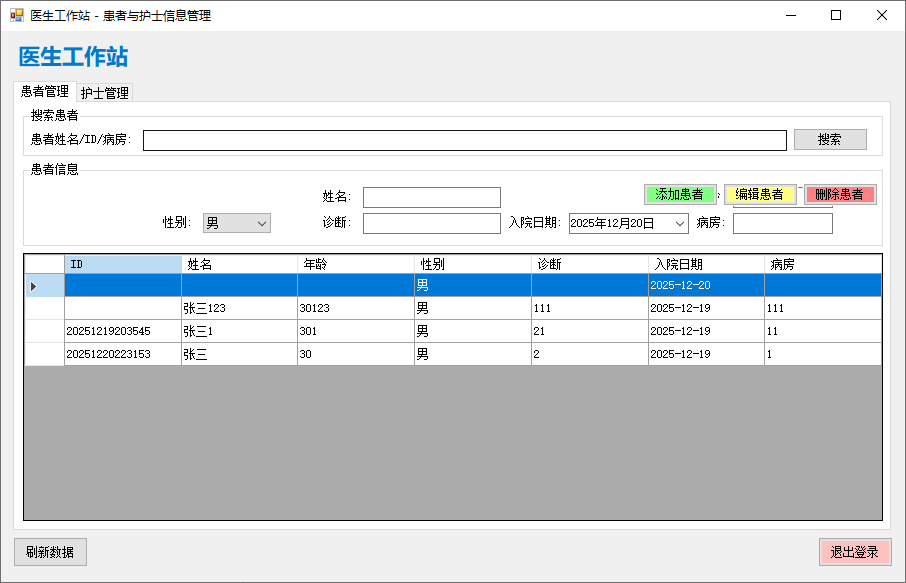Select the ID cell 20251220223153

122,354
